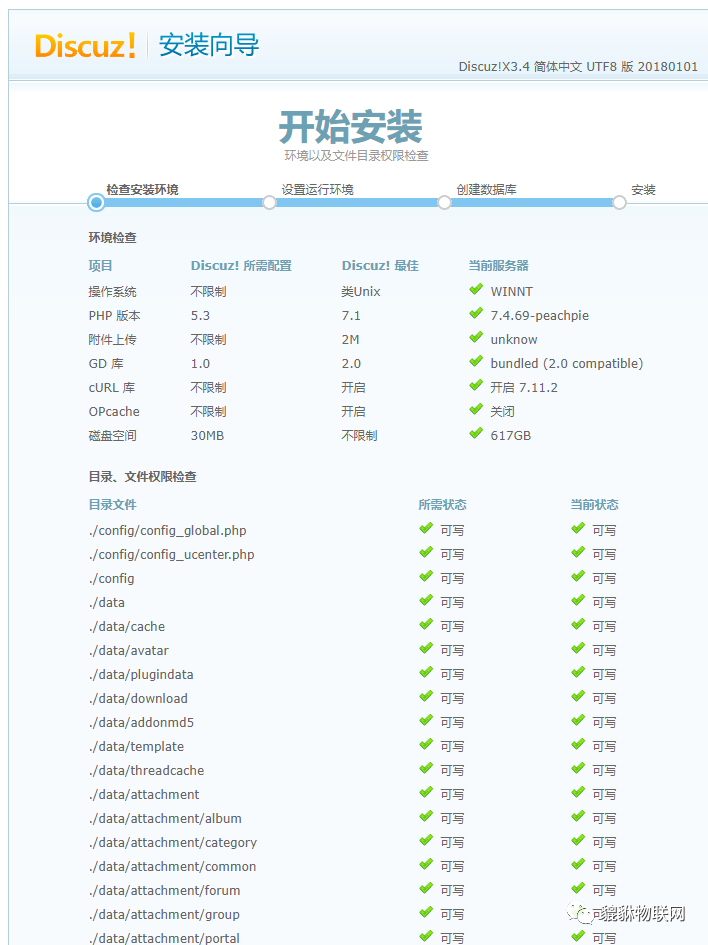Image resolution: width=708 pixels, height=945 pixels.
Task: Click the 设置运行环境 step label
Action: click(318, 190)
